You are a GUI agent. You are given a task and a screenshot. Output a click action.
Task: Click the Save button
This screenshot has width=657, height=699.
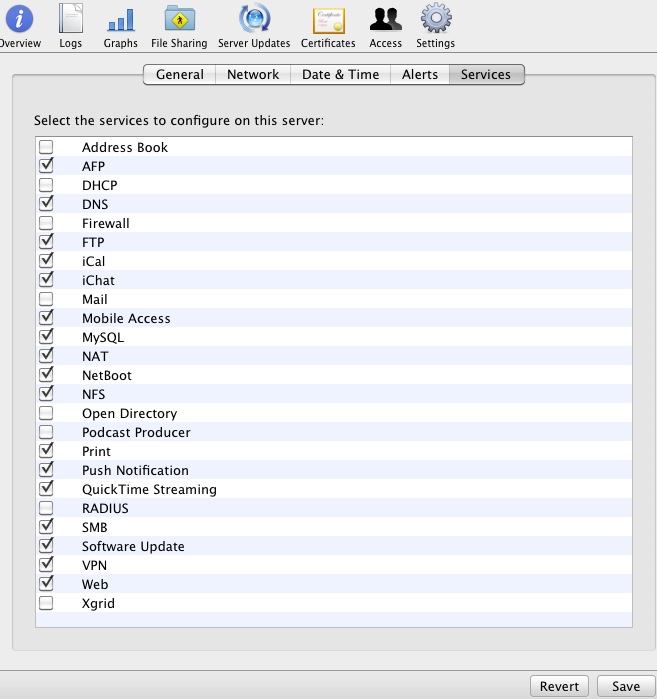pos(626,686)
